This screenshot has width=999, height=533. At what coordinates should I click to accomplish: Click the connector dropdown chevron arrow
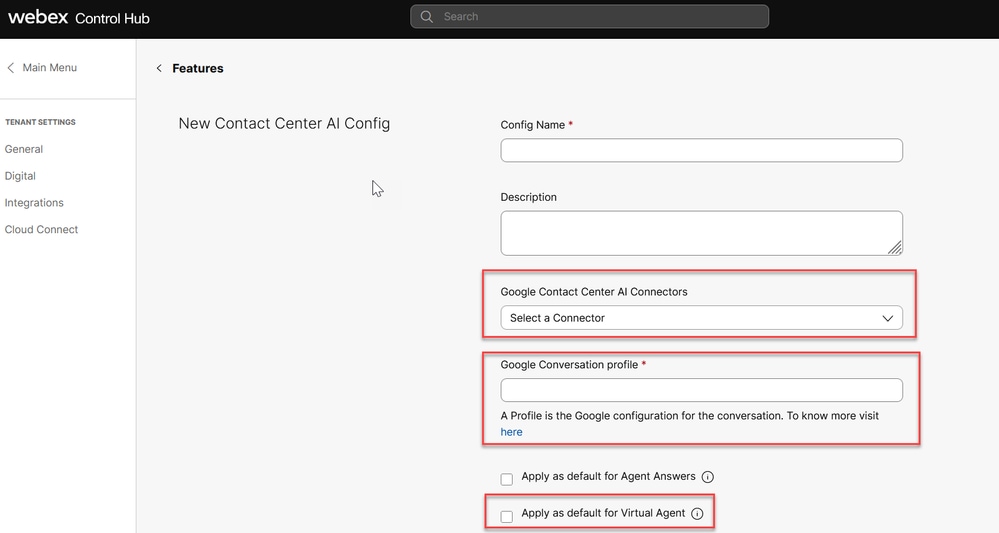pyautogui.click(x=888, y=318)
